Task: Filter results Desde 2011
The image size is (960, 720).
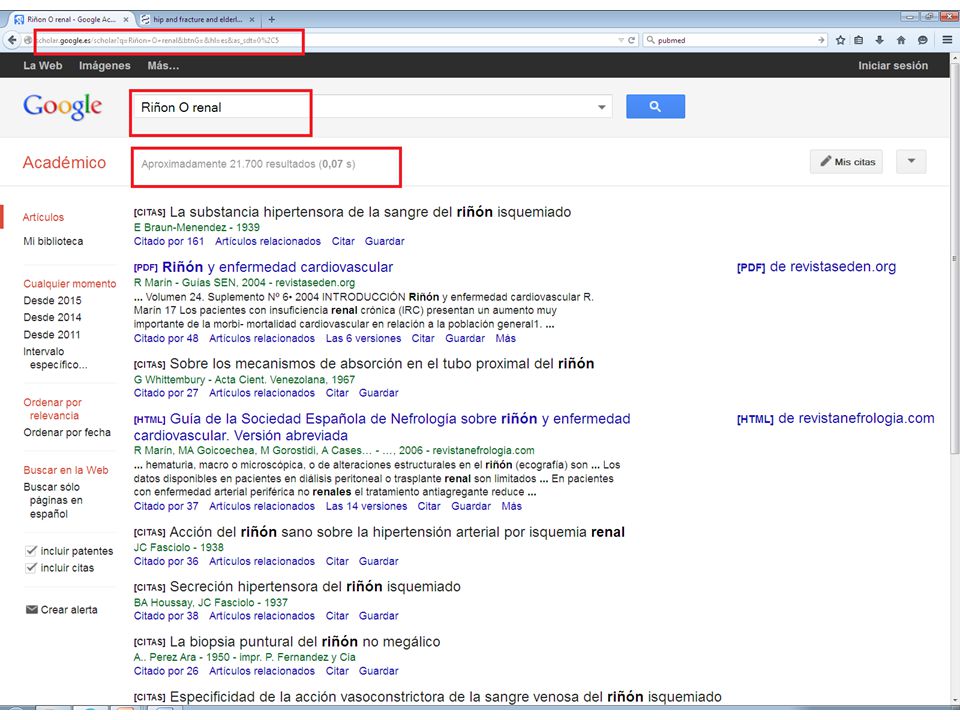Action: [52, 334]
